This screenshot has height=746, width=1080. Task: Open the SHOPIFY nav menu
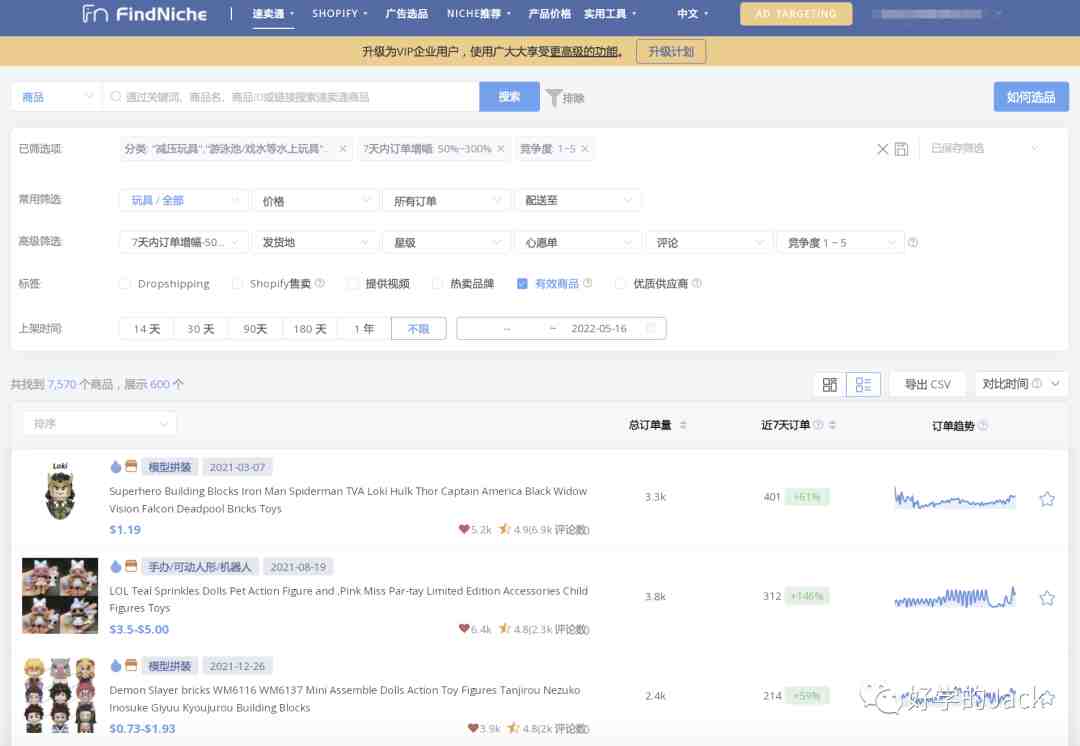pyautogui.click(x=340, y=14)
